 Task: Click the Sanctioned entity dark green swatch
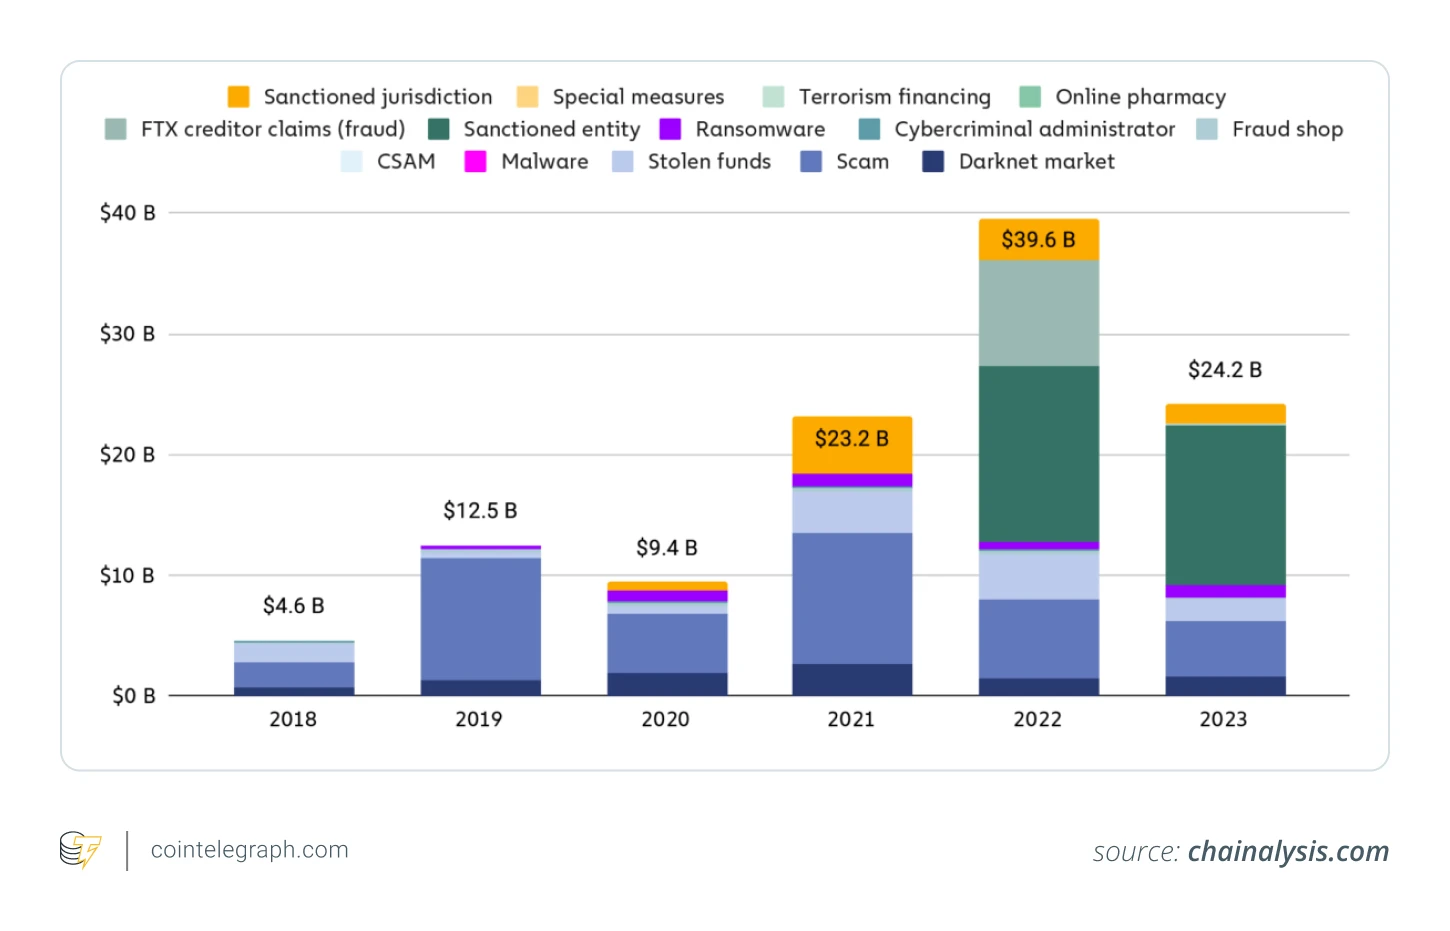(438, 129)
